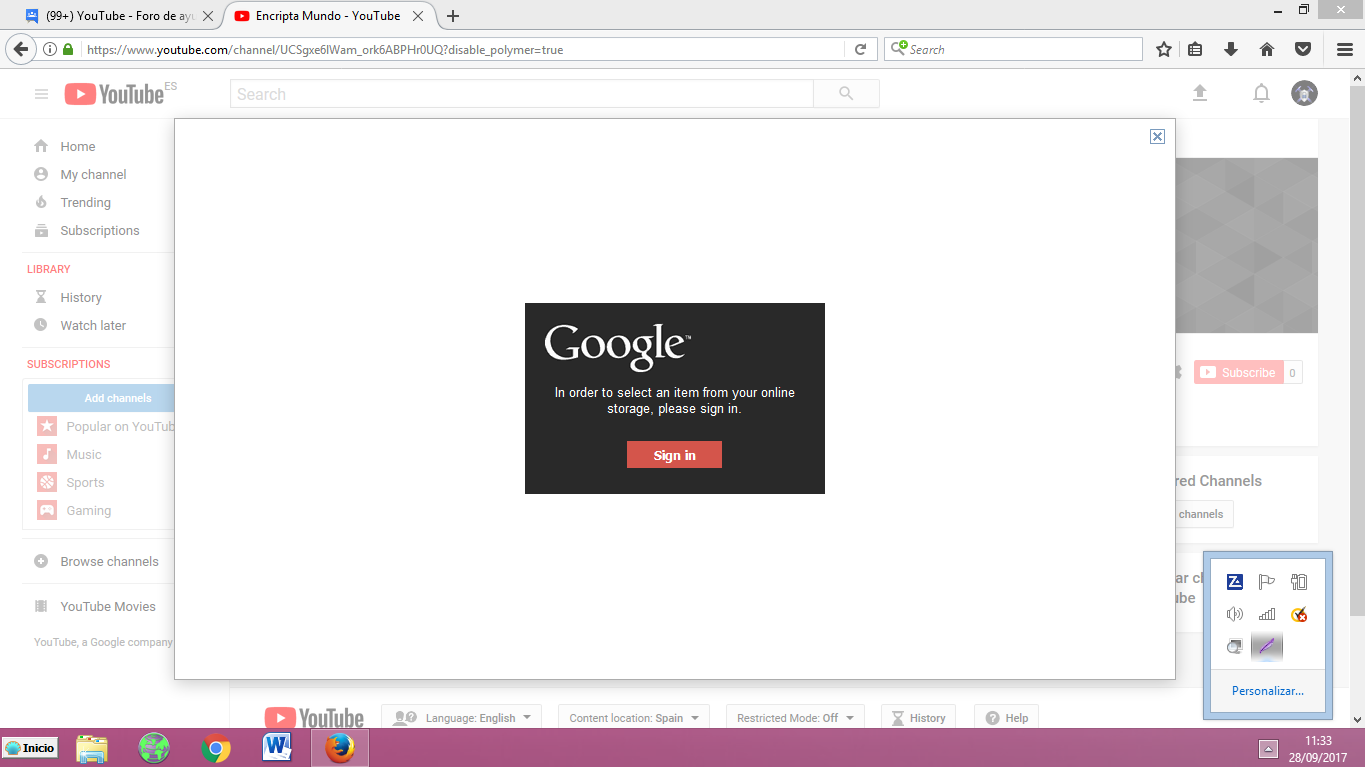Focus the YouTube search field
The height and width of the screenshot is (767, 1365).
coord(521,94)
